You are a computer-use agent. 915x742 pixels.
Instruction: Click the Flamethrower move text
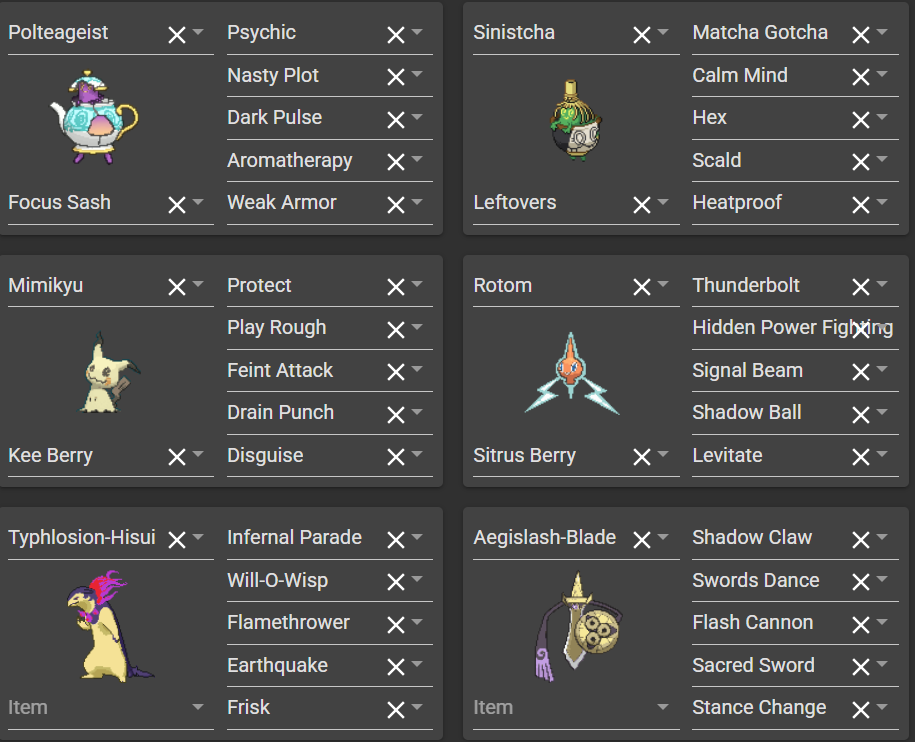(x=288, y=622)
